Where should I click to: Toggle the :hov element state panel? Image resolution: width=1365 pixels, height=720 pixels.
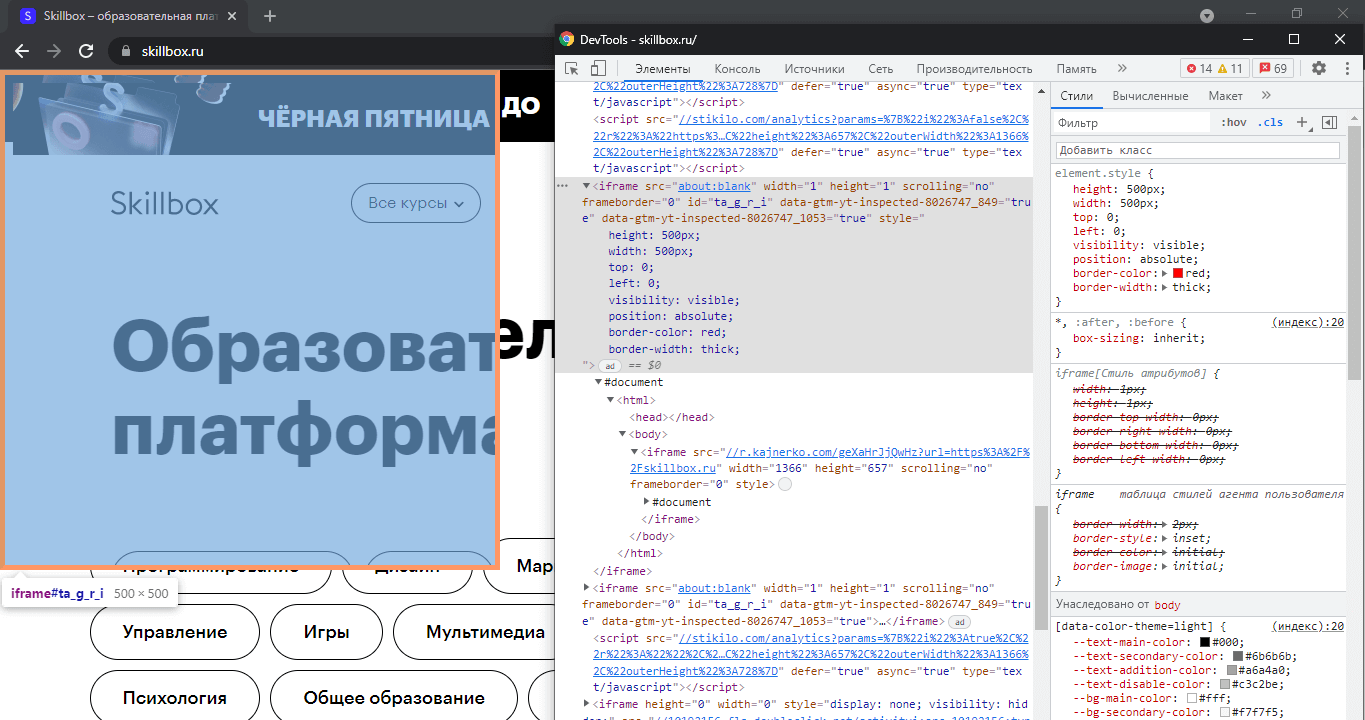pyautogui.click(x=1234, y=122)
